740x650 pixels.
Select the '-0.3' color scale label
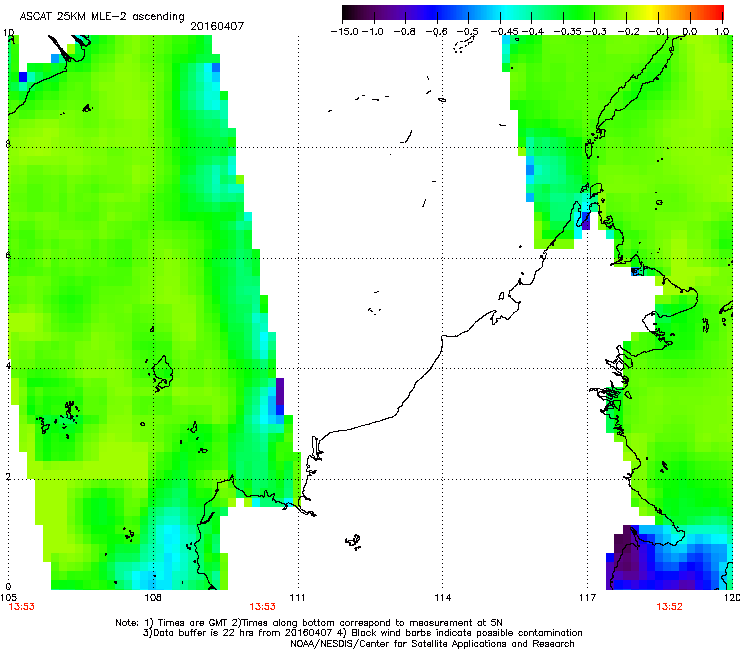pos(596,32)
